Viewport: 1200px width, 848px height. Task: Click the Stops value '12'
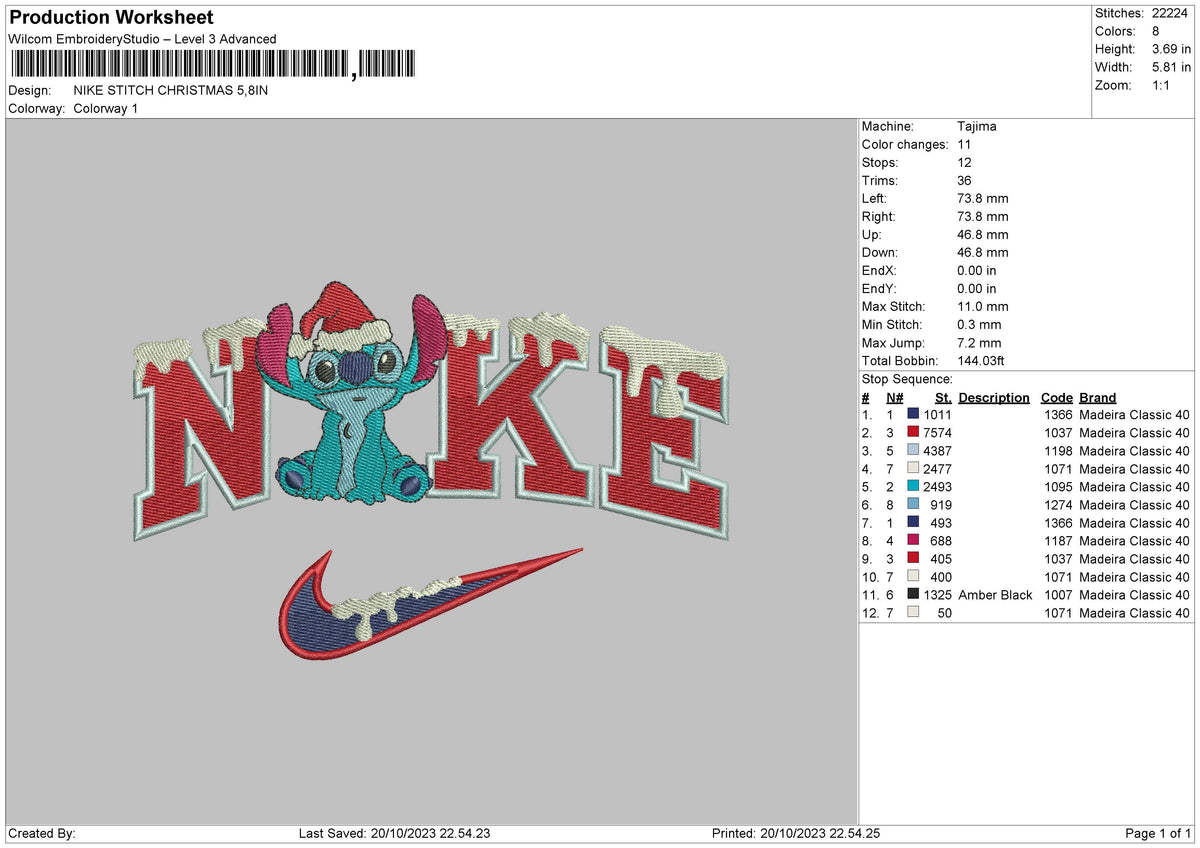click(x=964, y=162)
